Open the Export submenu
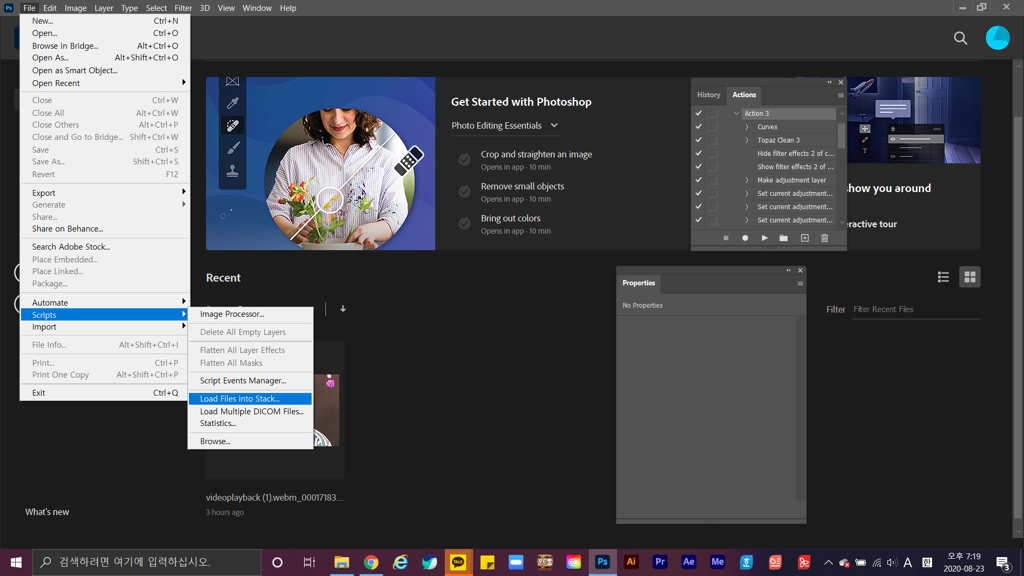The width and height of the screenshot is (1024, 576). [104, 193]
